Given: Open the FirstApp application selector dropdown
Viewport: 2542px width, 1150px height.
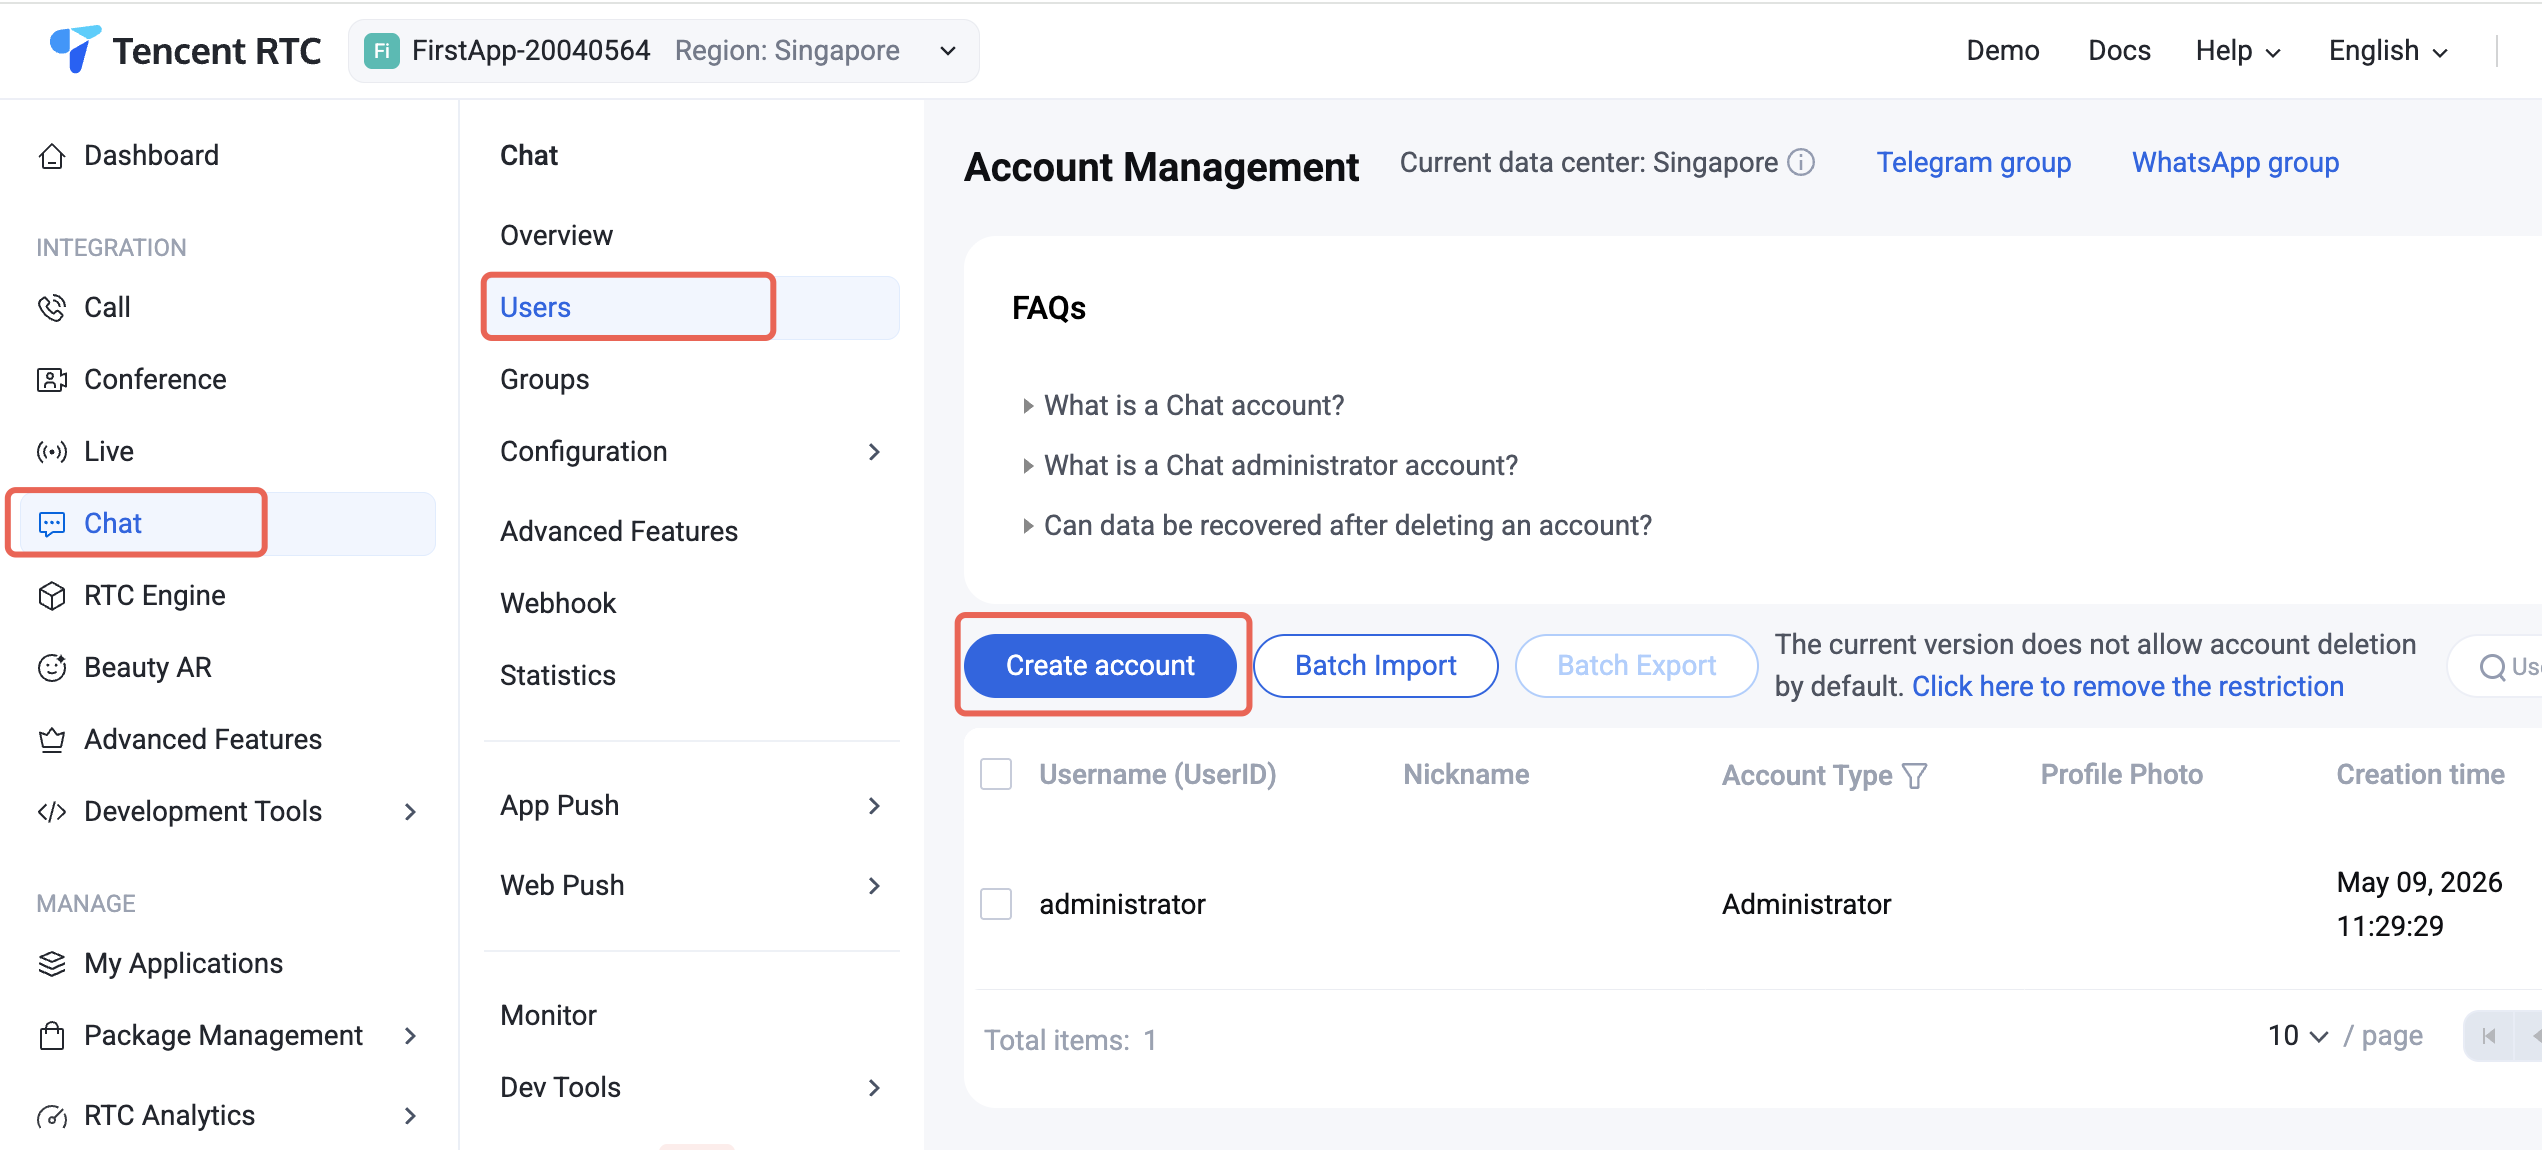Looking at the screenshot, I should 663,51.
